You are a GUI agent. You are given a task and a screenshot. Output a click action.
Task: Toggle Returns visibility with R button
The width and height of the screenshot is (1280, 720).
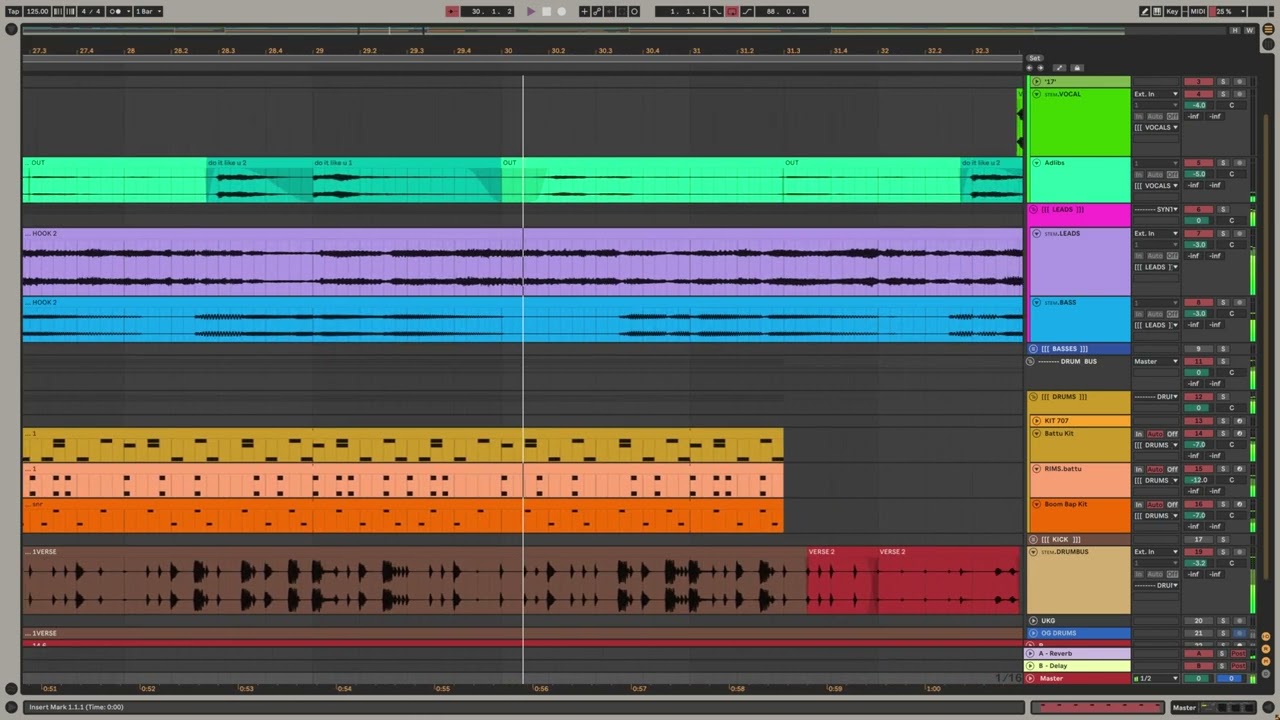tap(1266, 649)
